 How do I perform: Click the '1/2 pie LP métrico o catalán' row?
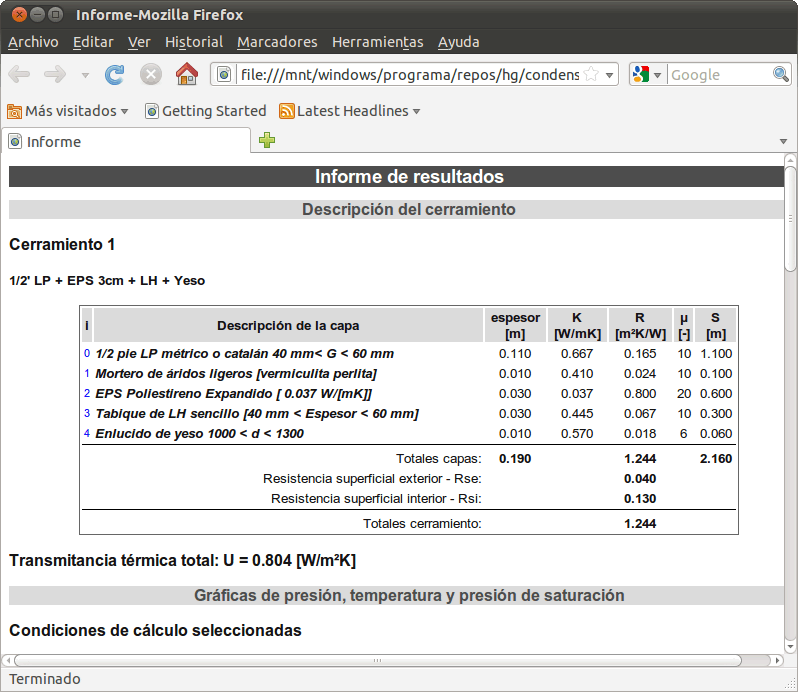coord(409,354)
